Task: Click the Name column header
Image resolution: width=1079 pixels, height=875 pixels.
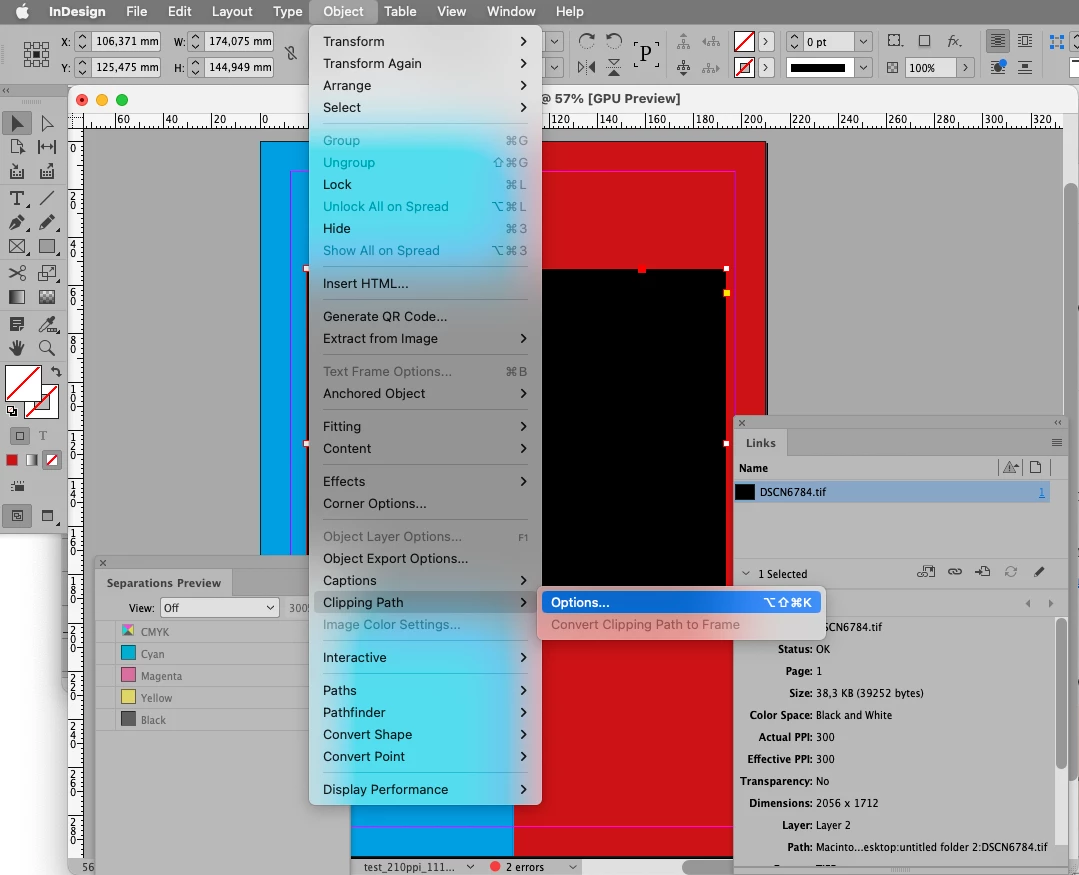Action: tap(754, 468)
